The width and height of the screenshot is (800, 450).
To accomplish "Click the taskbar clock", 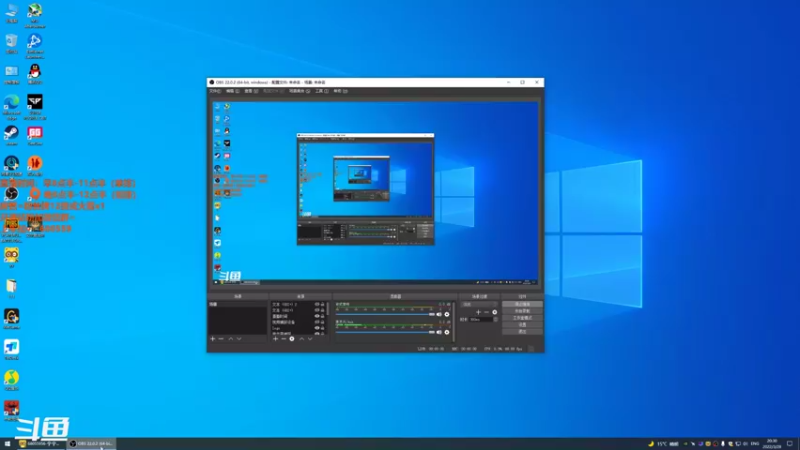I will [772, 444].
